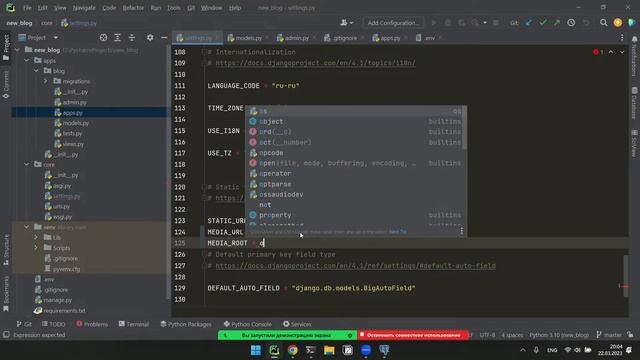Image resolution: width=640 pixels, height=360 pixels.
Task: Click Git update project arrow icon
Action: tap(529, 23)
